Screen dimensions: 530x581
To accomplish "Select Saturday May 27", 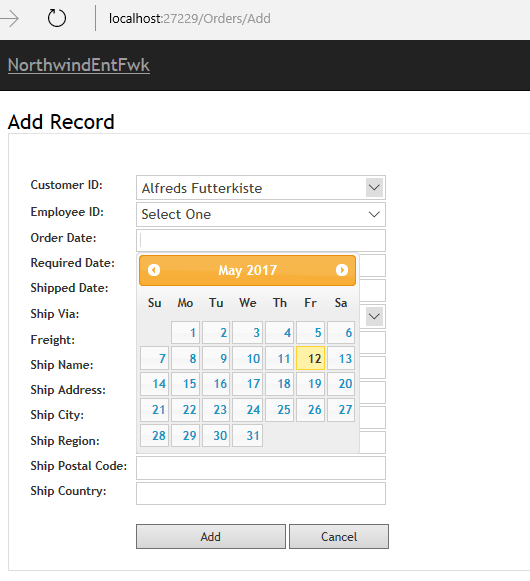I will click(341, 410).
